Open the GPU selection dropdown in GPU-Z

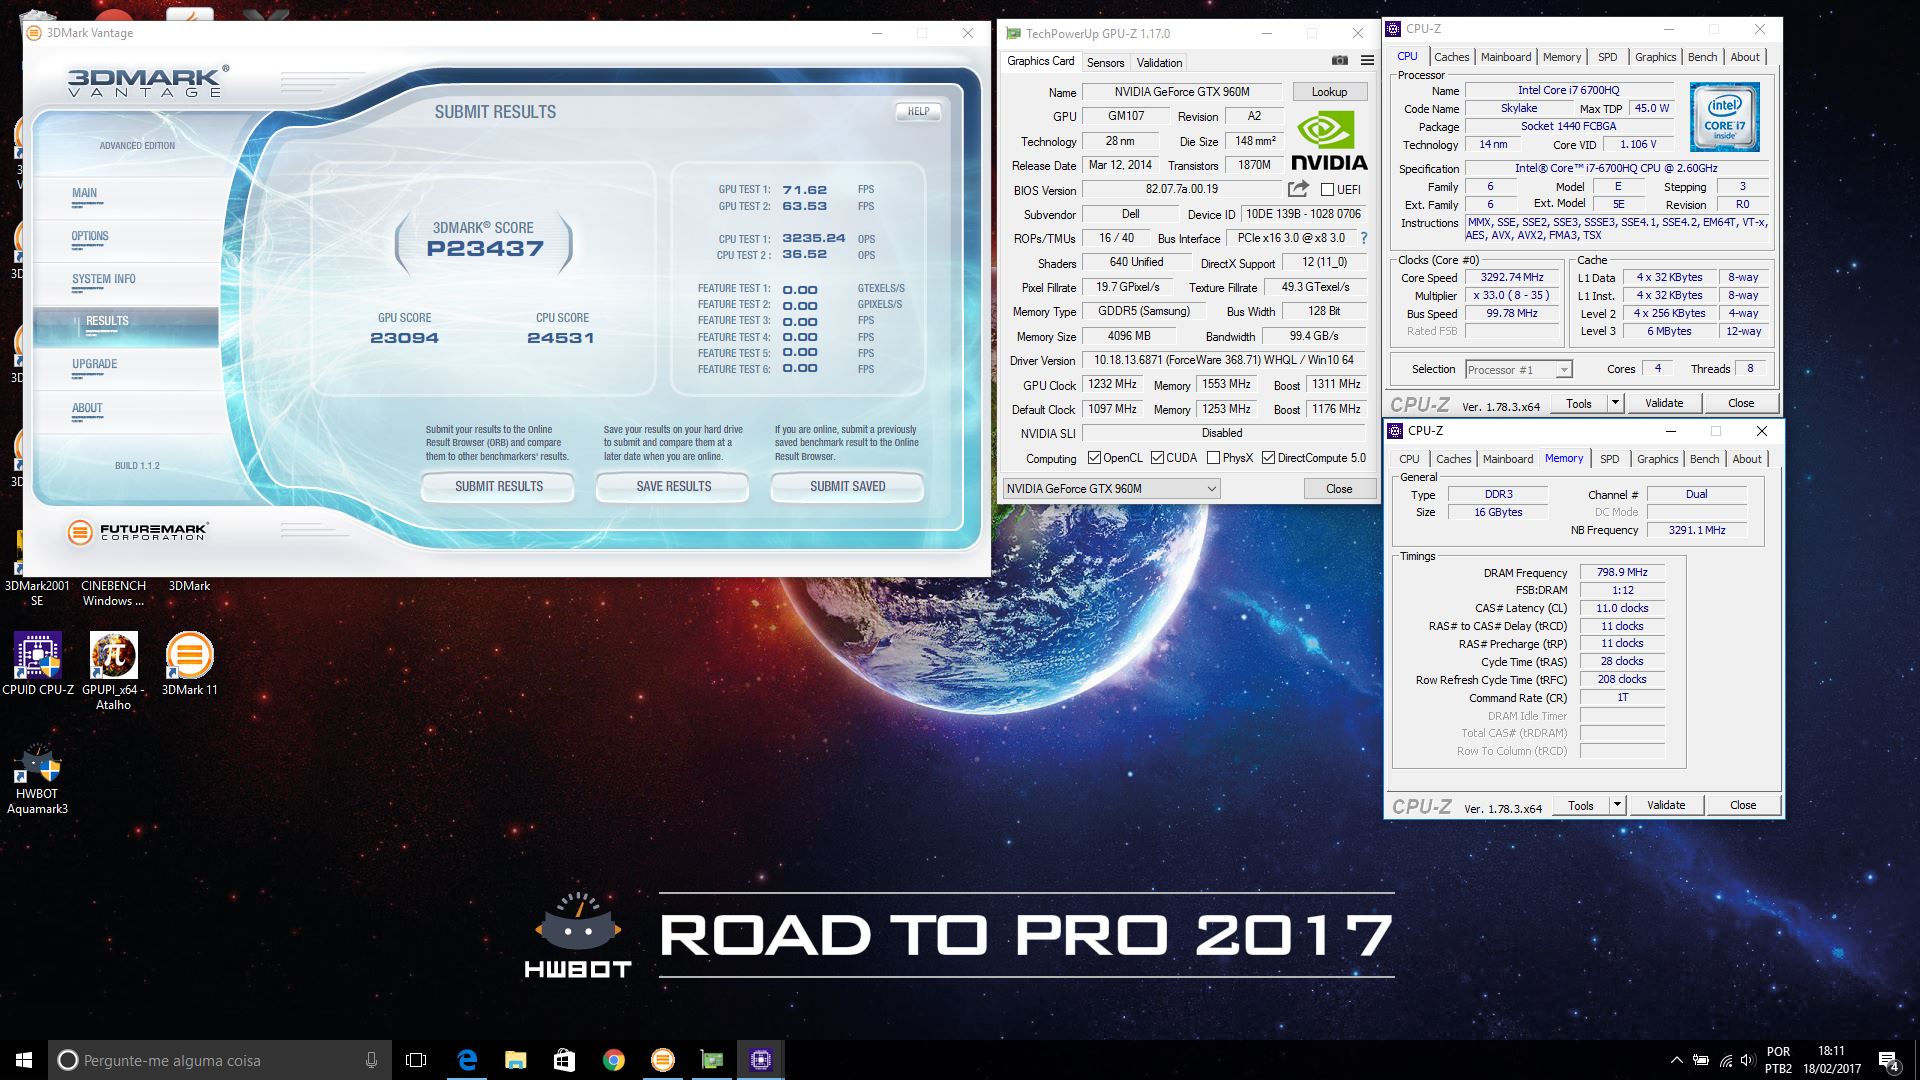coord(1111,489)
